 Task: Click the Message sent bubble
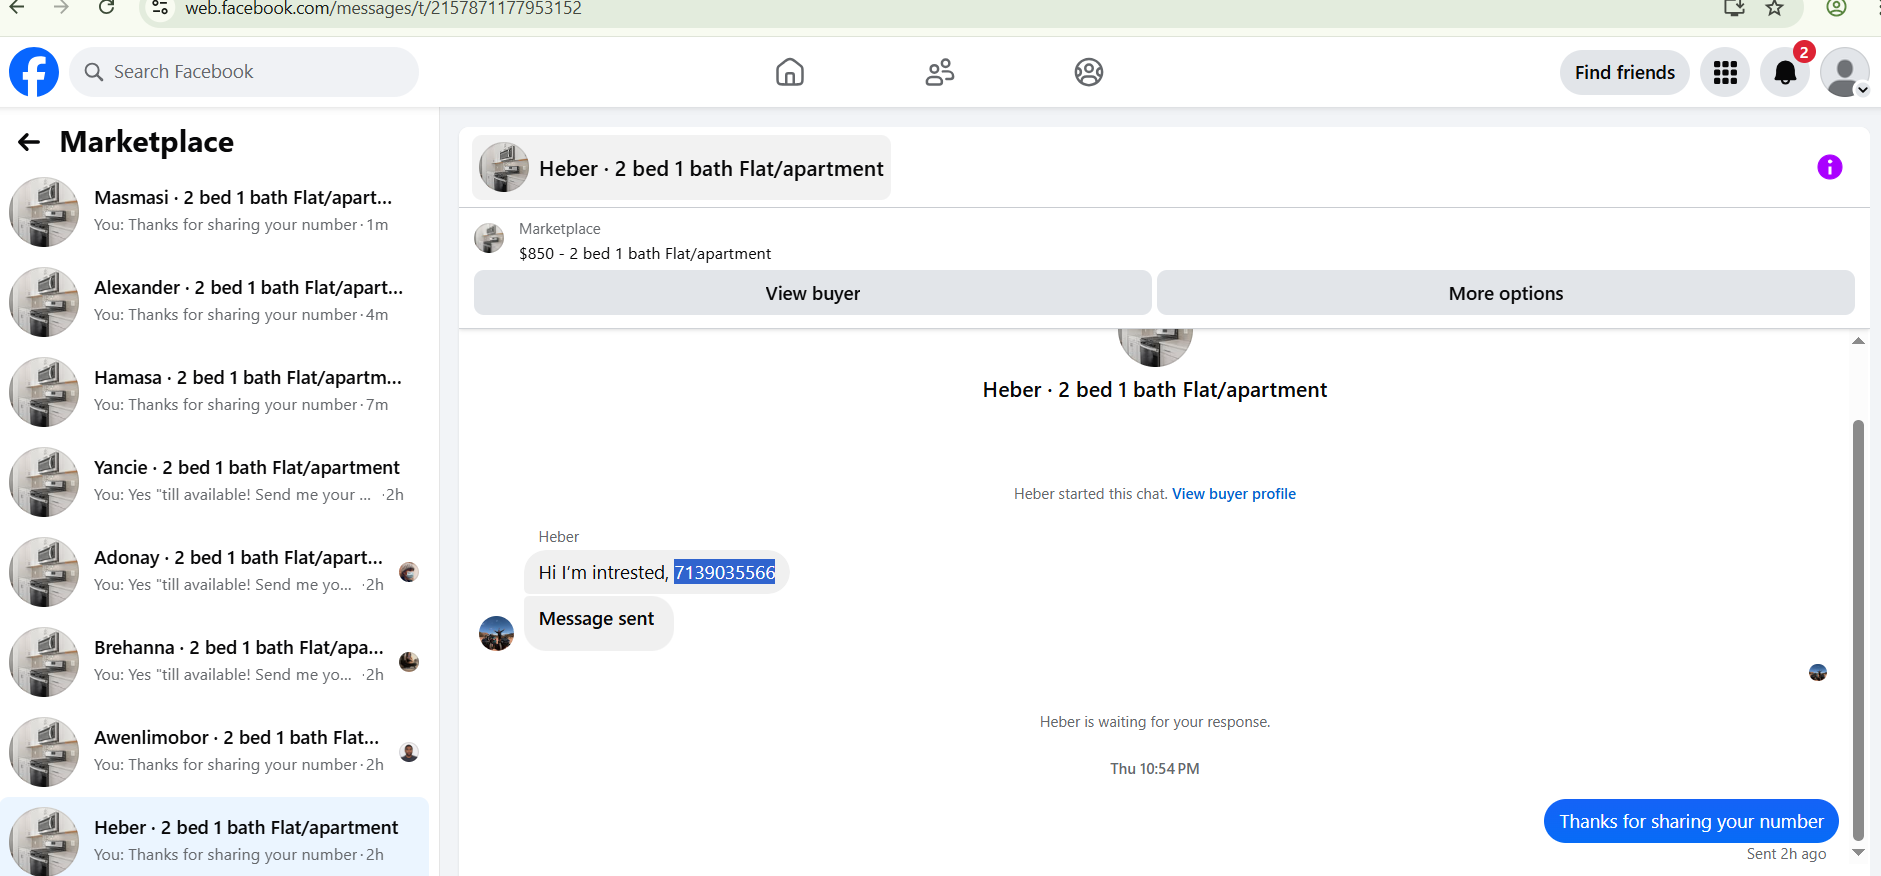point(598,623)
